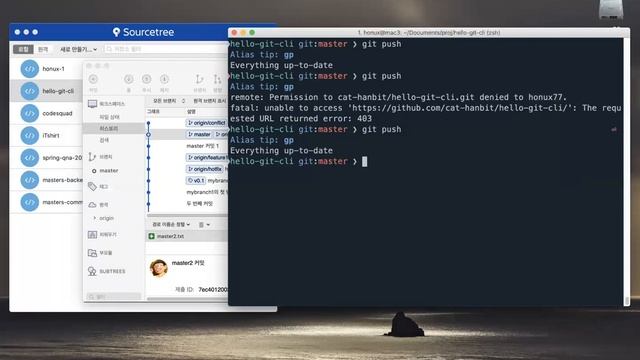Screen dimensions: 640x360
Task: Click the 'returned error: 403' terminal line
Action: click(301, 118)
